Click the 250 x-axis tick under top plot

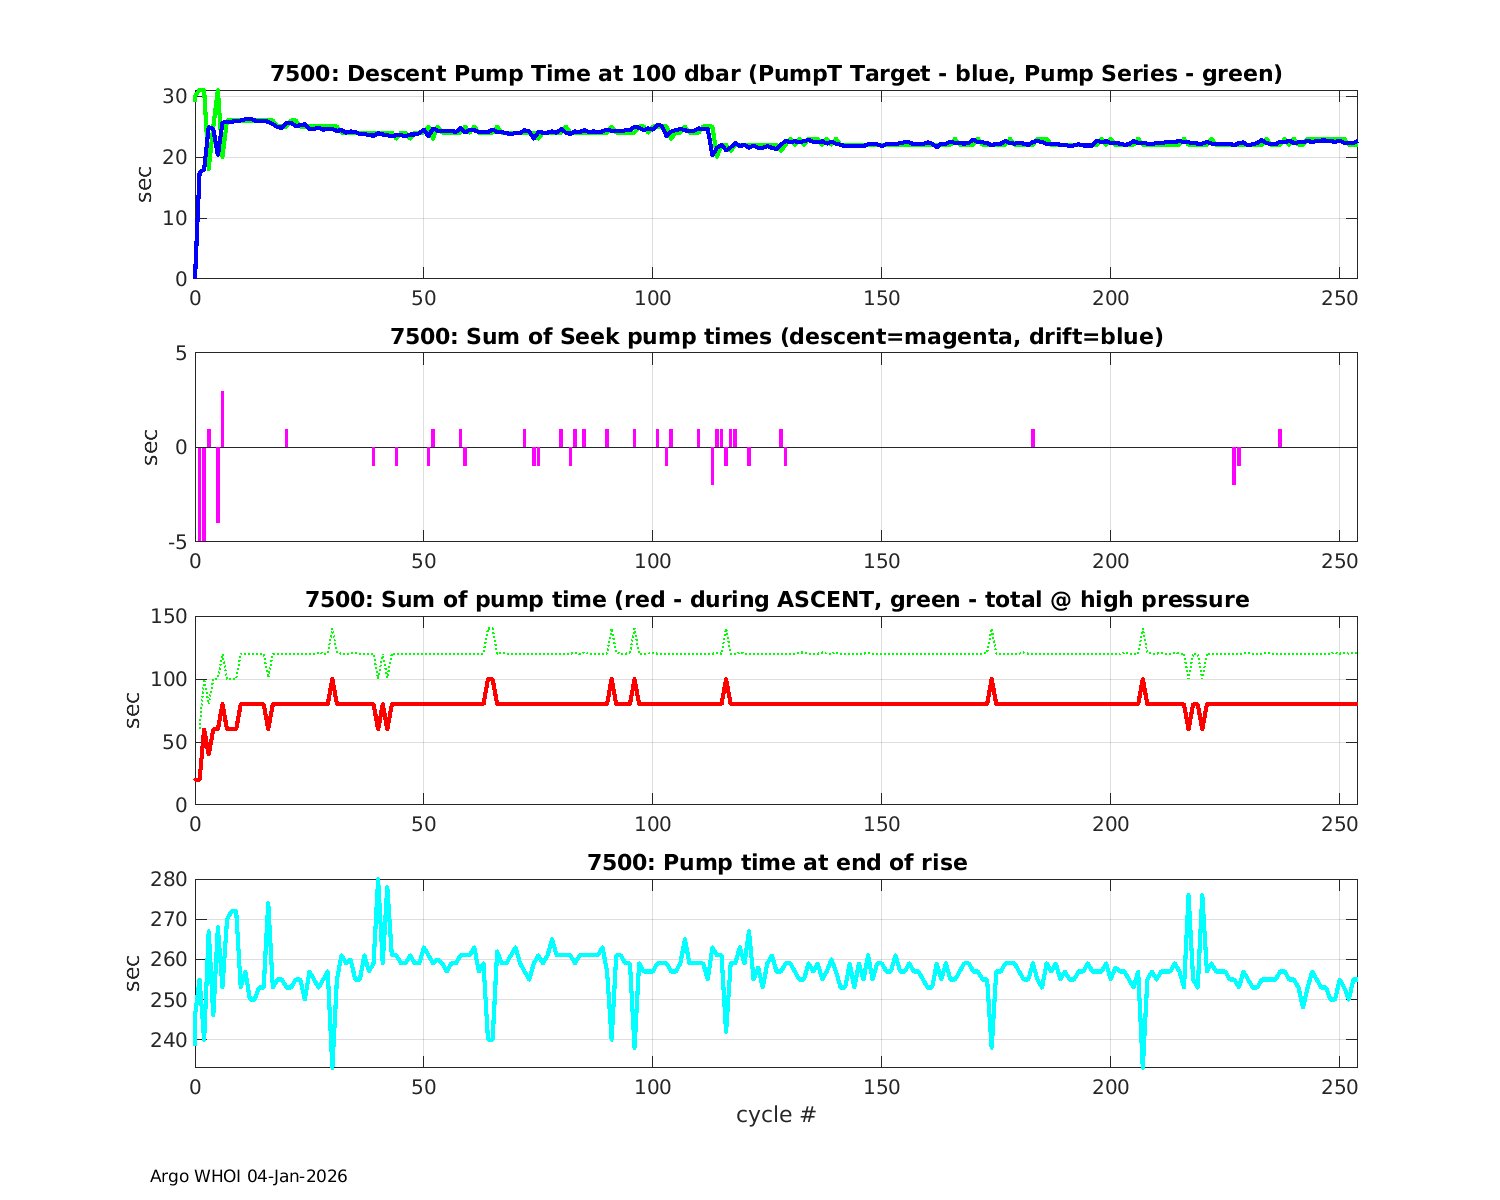1339,298
